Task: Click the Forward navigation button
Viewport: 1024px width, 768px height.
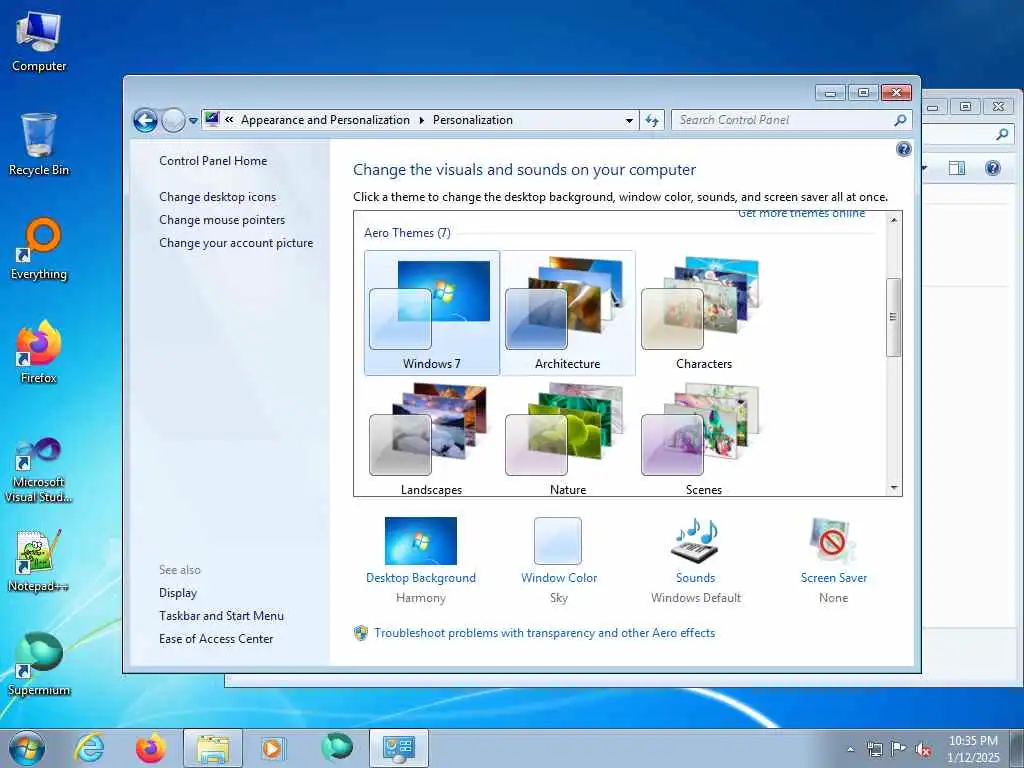Action: [x=173, y=120]
